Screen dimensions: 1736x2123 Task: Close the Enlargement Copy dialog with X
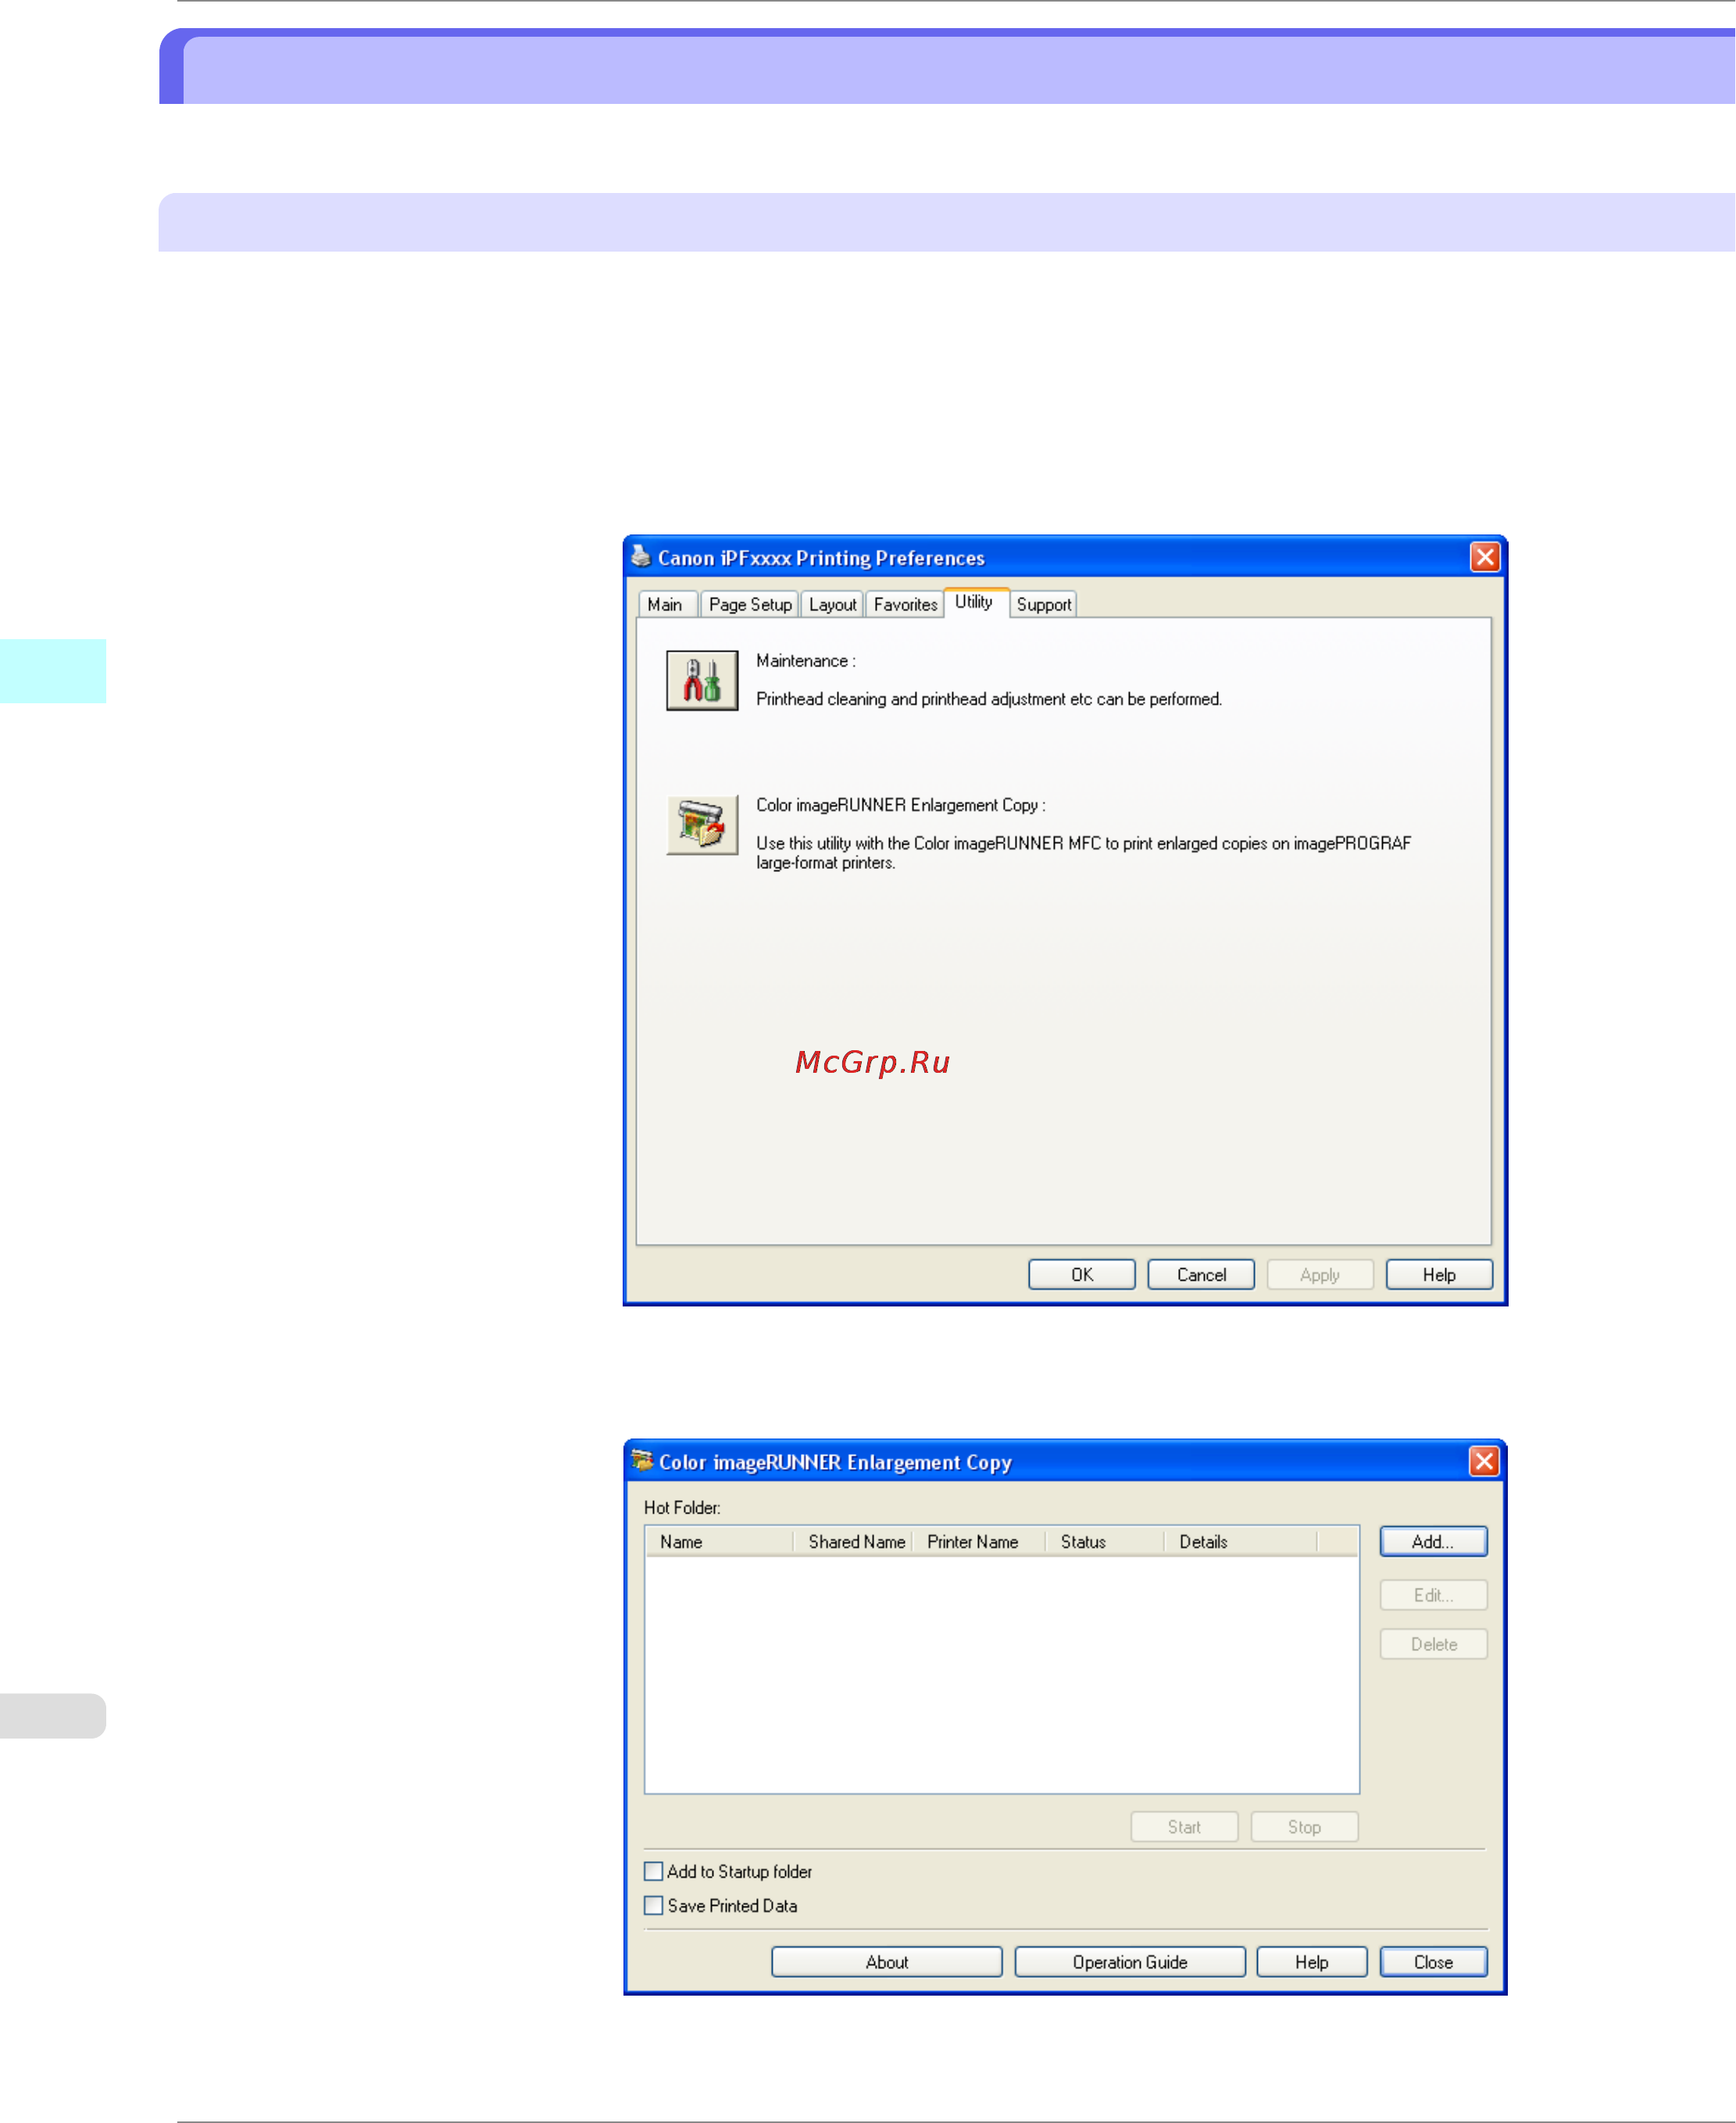[x=1484, y=1461]
